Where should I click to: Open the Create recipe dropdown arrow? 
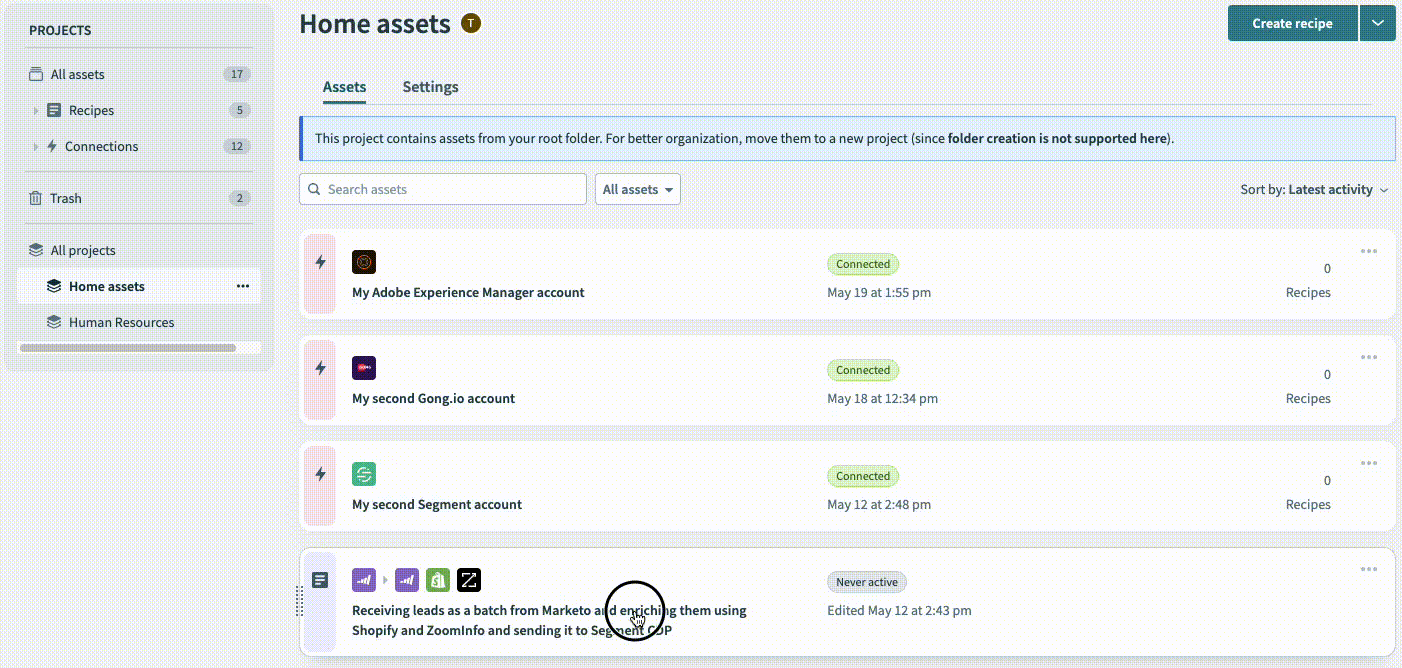coord(1377,23)
